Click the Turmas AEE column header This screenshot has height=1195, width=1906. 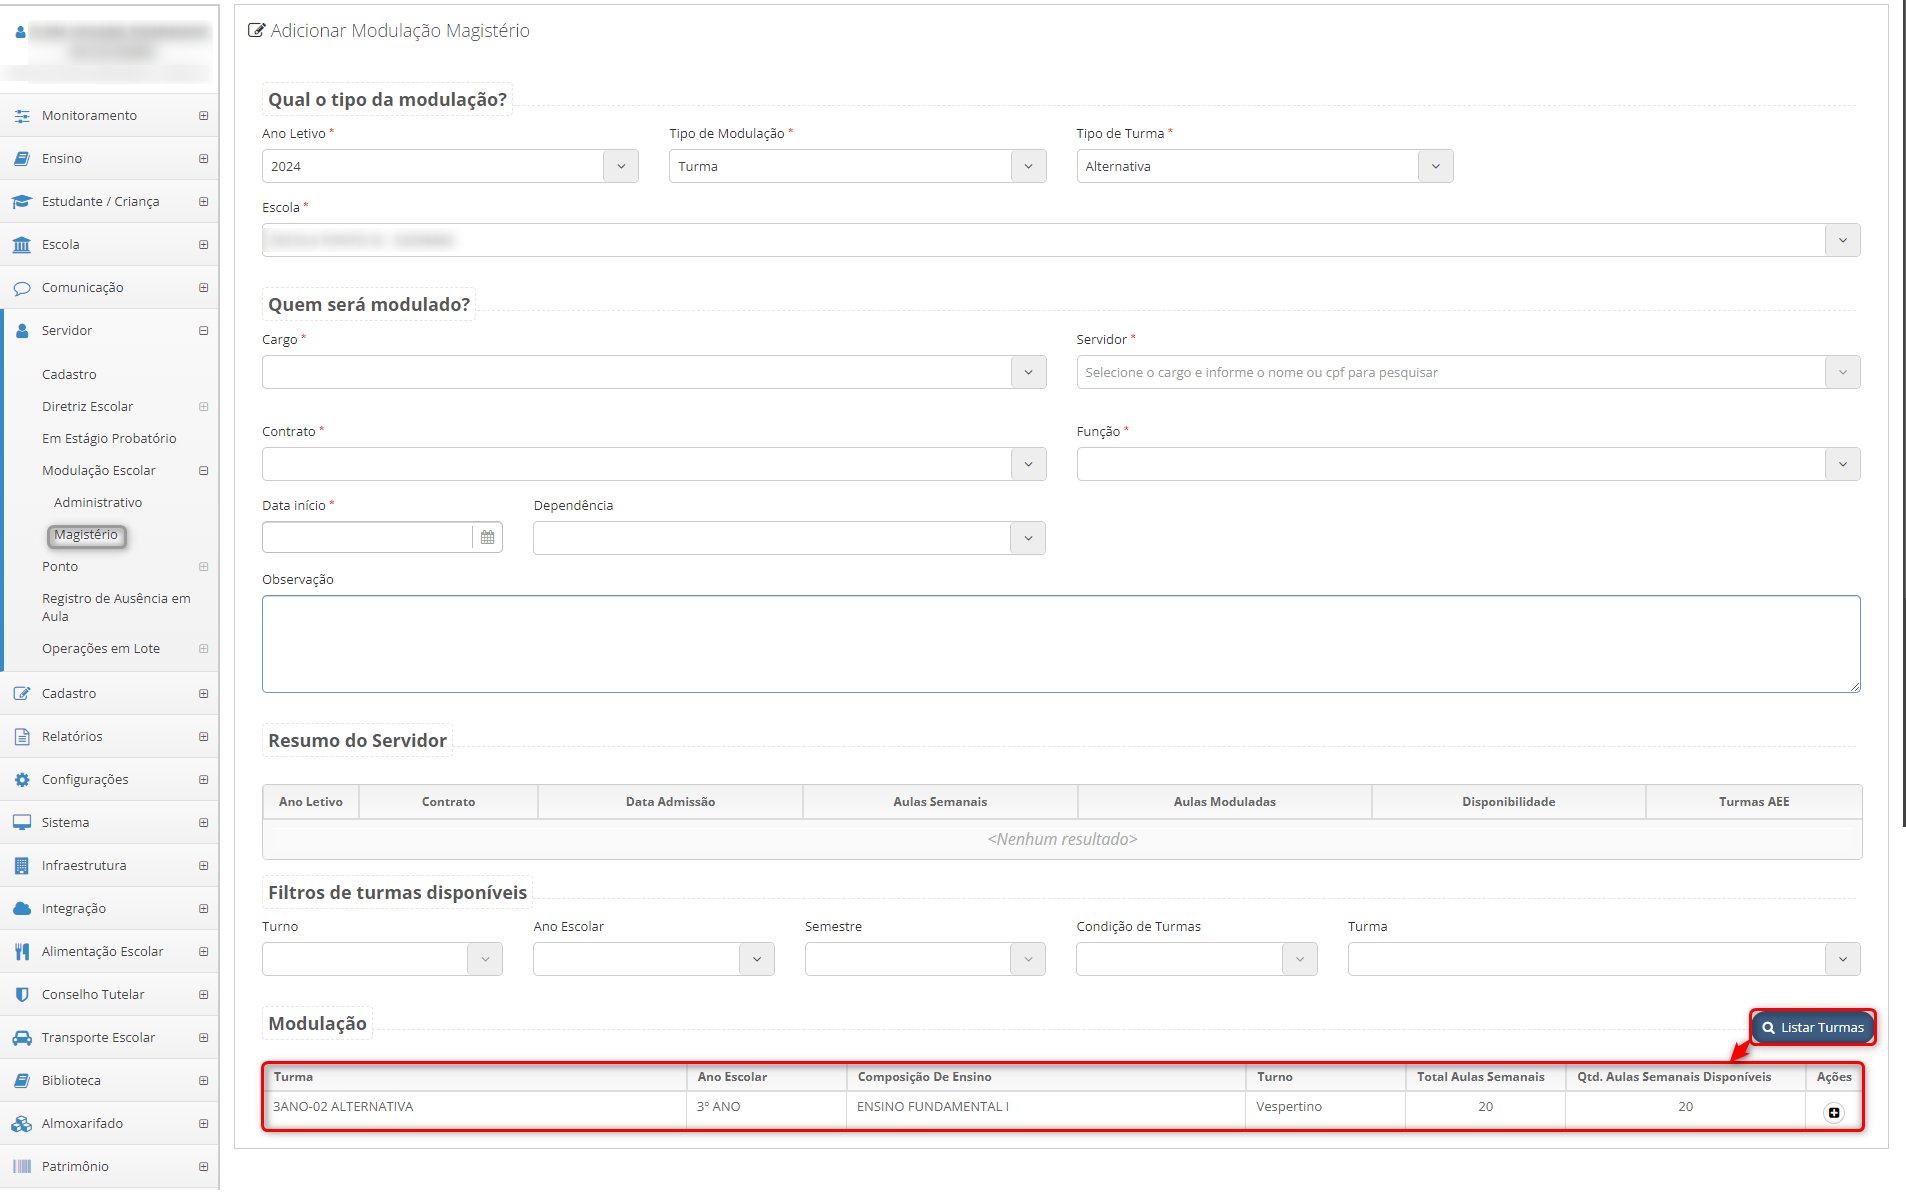point(1754,803)
